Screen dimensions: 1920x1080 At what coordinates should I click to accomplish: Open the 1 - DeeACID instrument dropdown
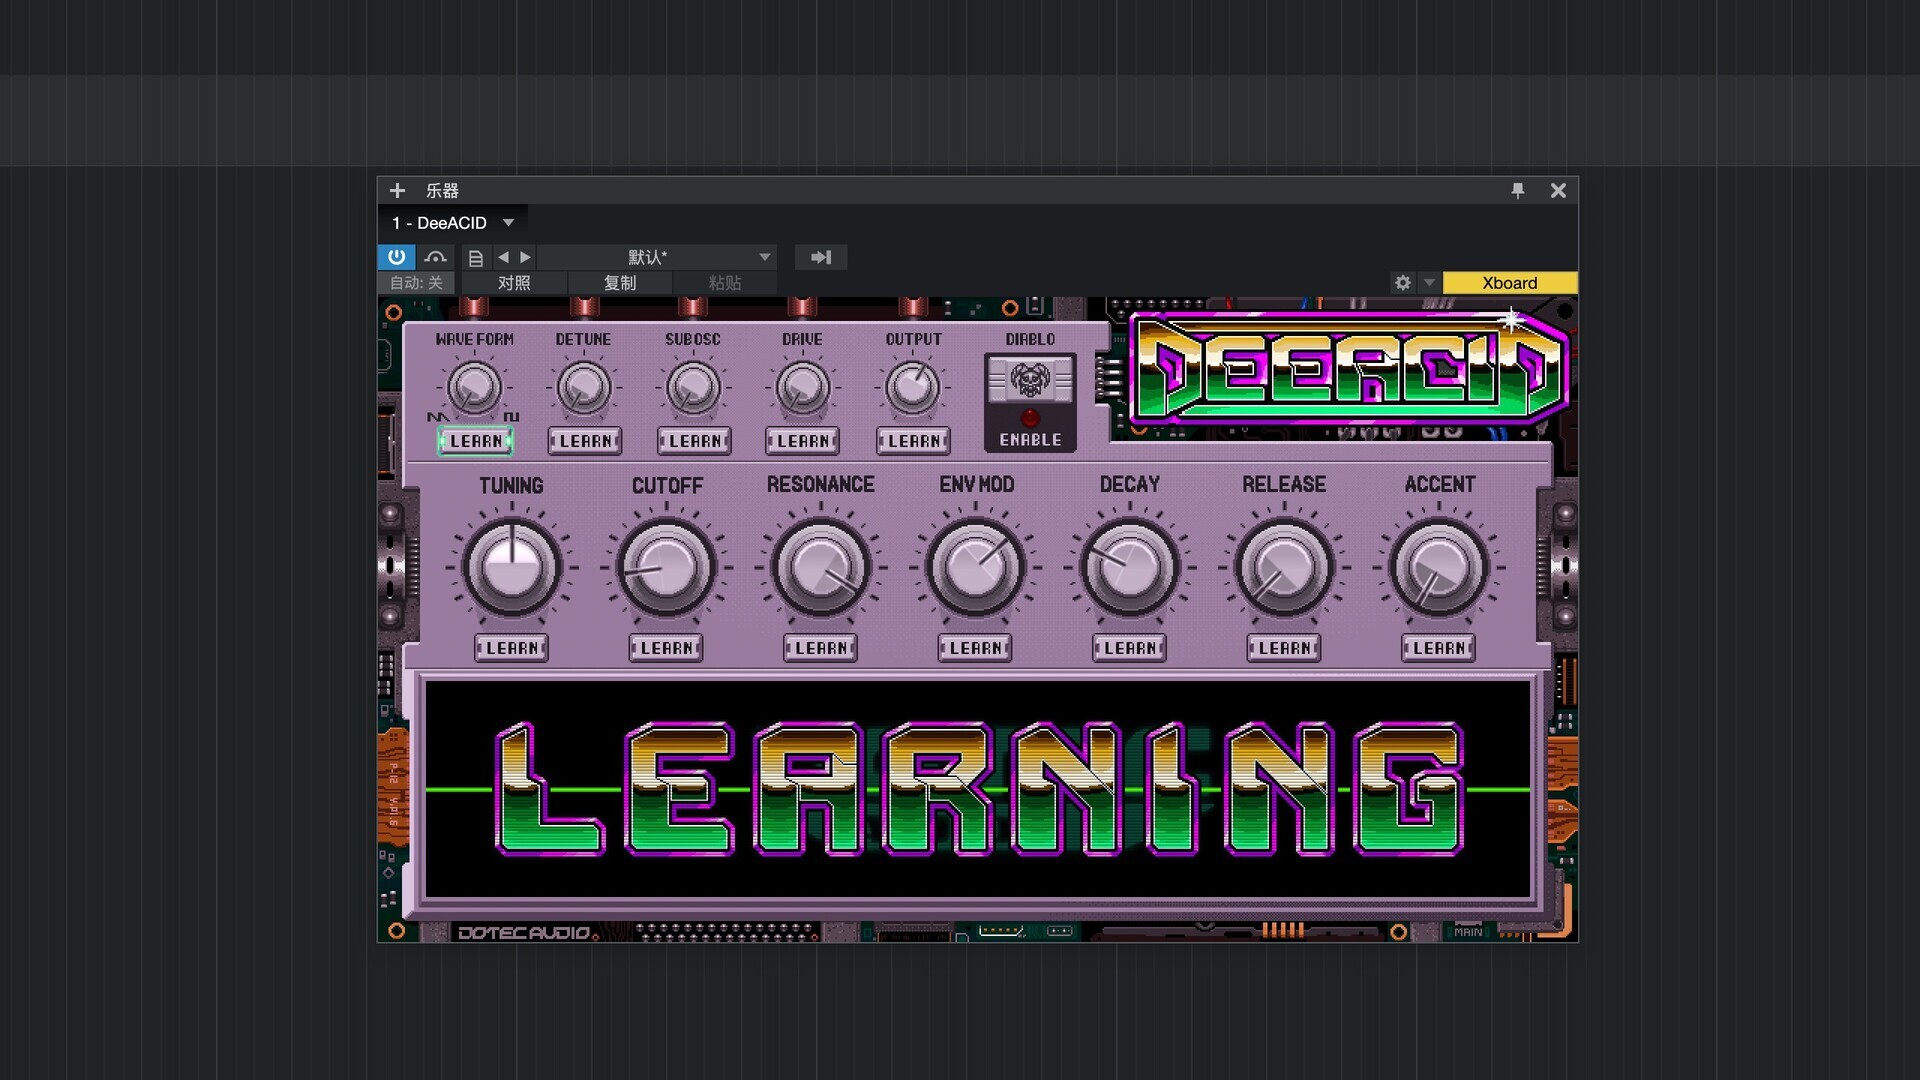[453, 222]
